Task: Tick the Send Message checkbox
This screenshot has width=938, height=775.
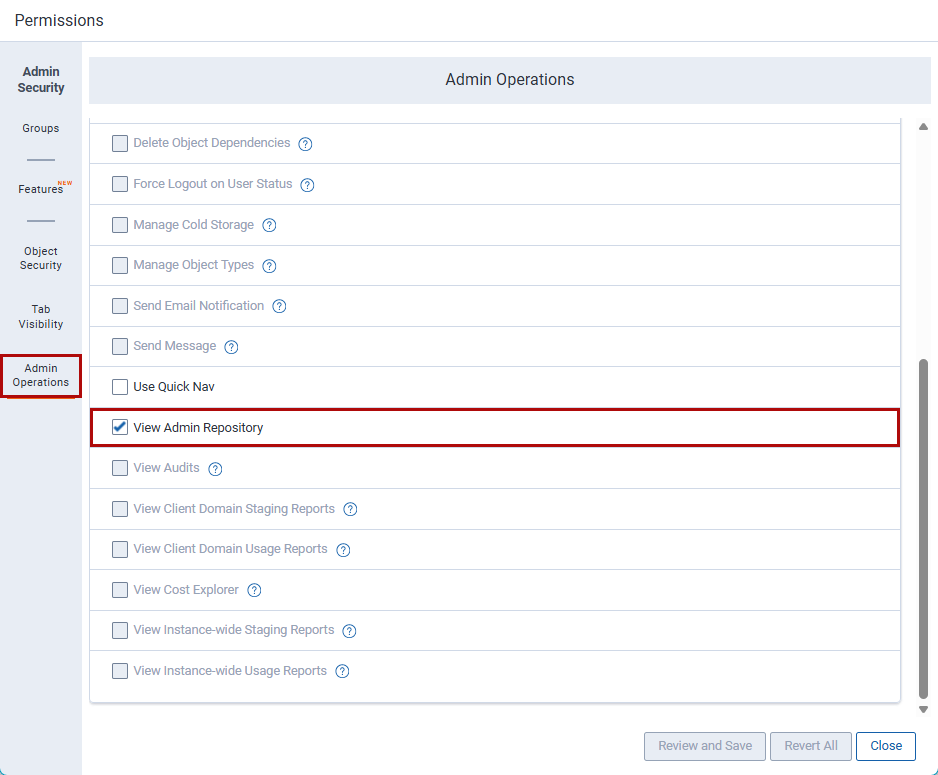Action: coord(120,346)
